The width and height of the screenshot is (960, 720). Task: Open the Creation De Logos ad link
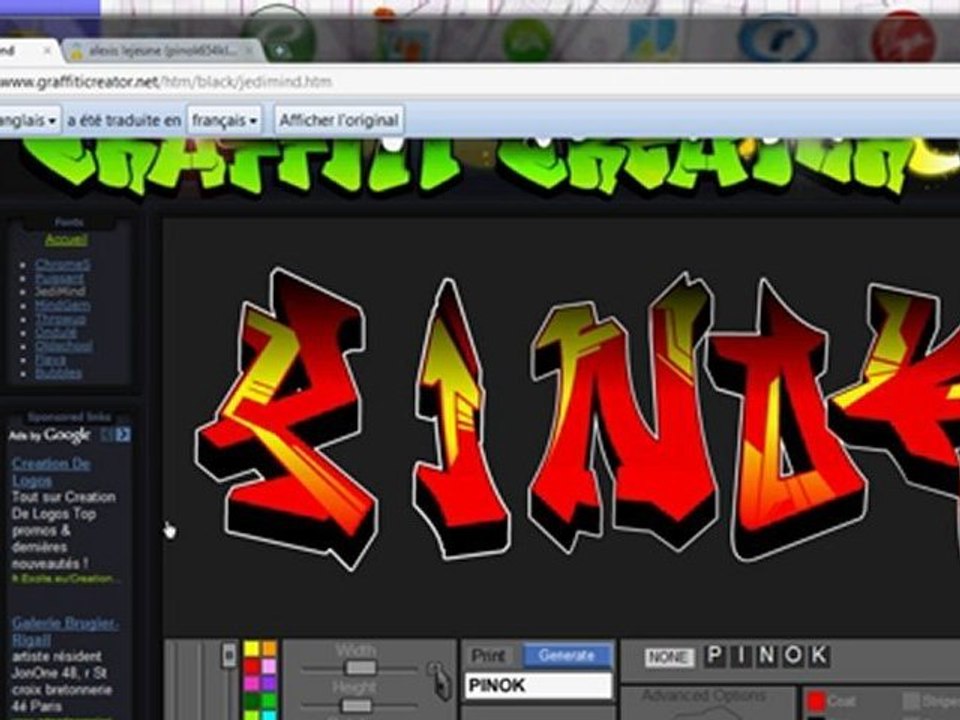(x=51, y=472)
